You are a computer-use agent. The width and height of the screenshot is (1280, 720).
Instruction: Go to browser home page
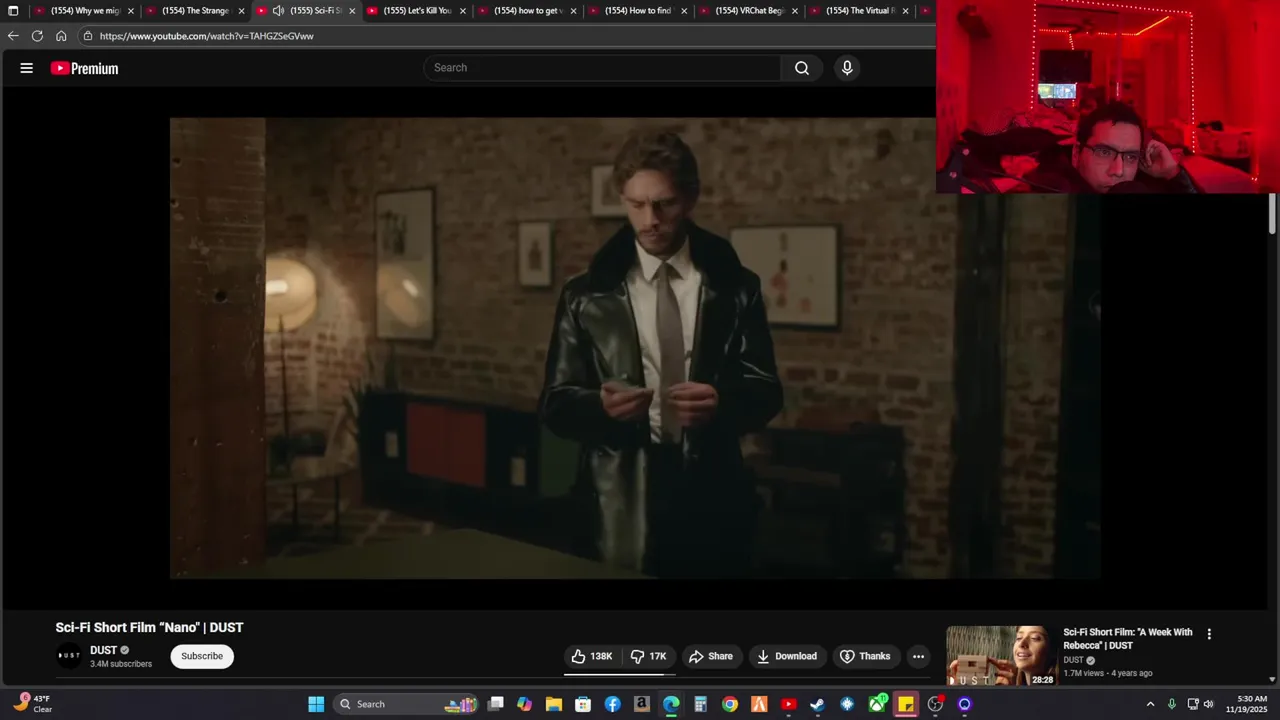click(x=61, y=36)
